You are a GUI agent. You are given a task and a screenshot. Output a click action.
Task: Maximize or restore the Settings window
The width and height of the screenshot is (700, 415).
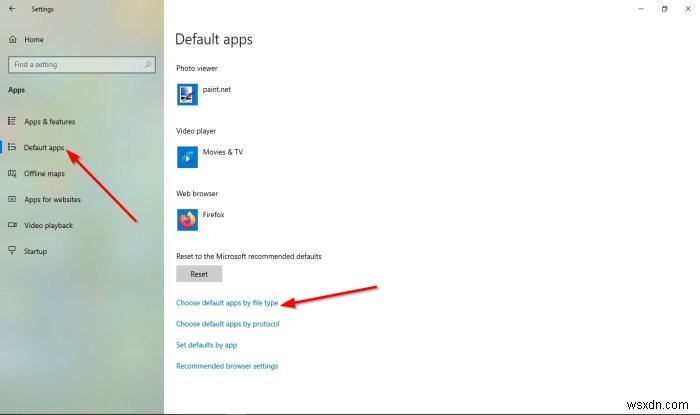pyautogui.click(x=664, y=8)
